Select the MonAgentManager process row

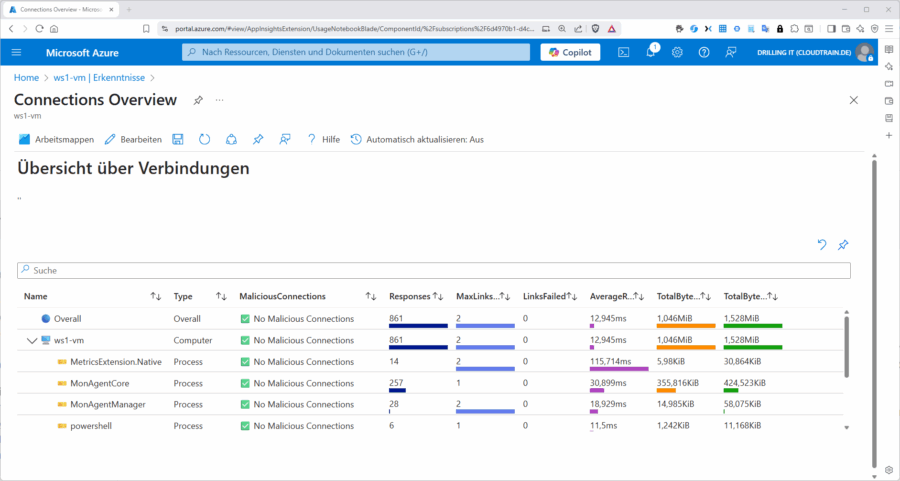coord(430,404)
